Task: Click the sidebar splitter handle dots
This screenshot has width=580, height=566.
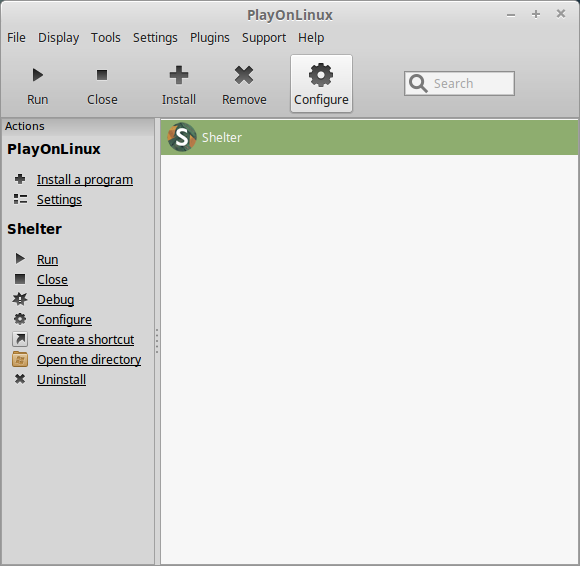Action: coord(157,341)
